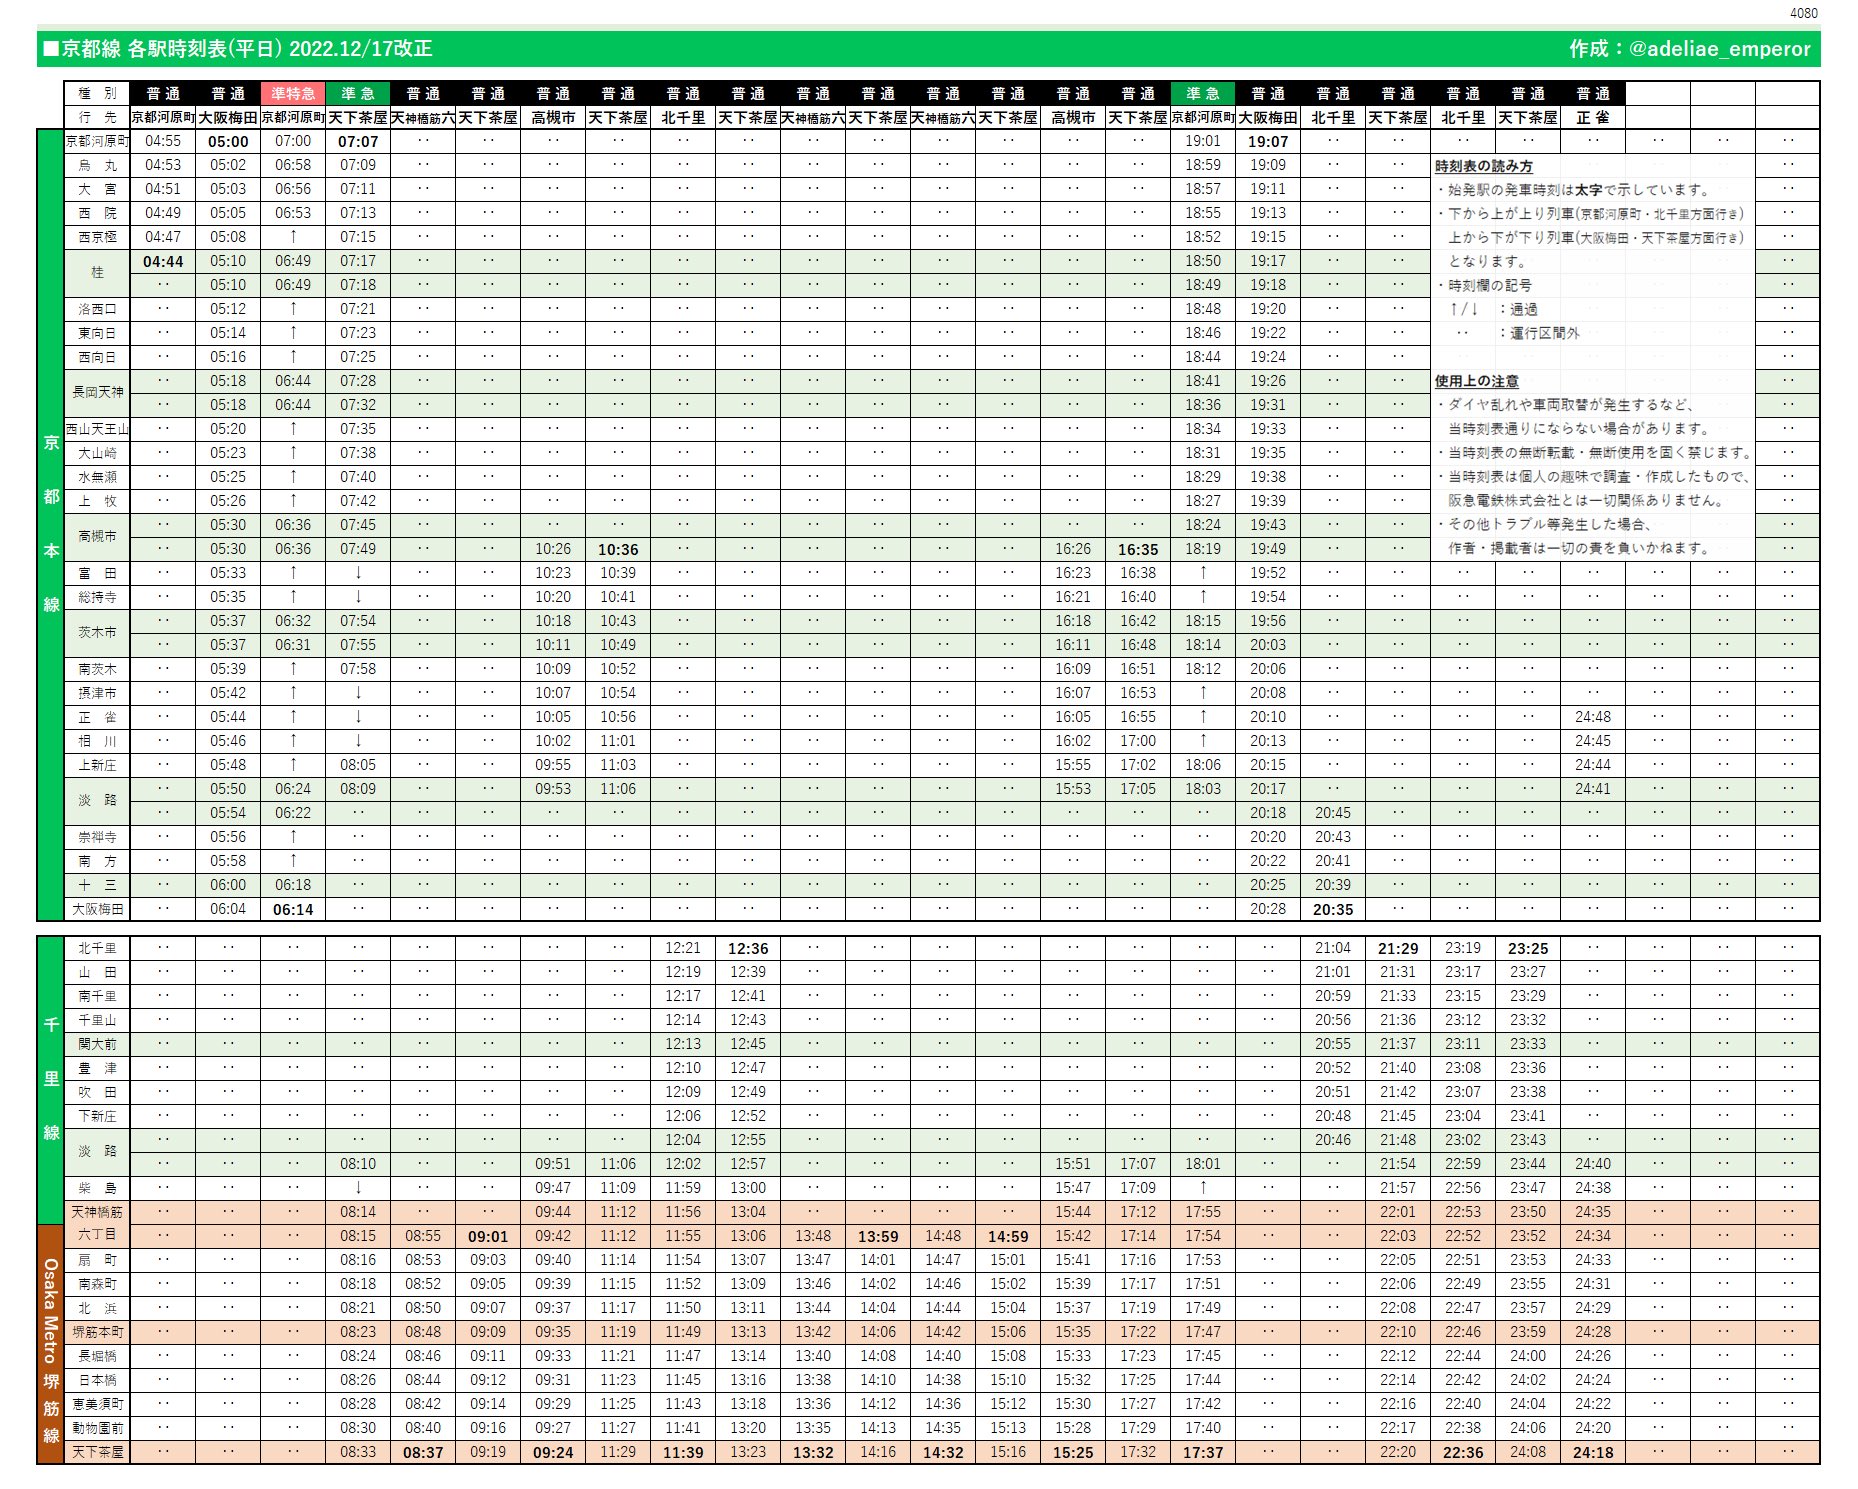Viewport: 1858px width, 1489px height.
Task: Select the bold time 06:14 at 大阪梅田
Action: (293, 909)
